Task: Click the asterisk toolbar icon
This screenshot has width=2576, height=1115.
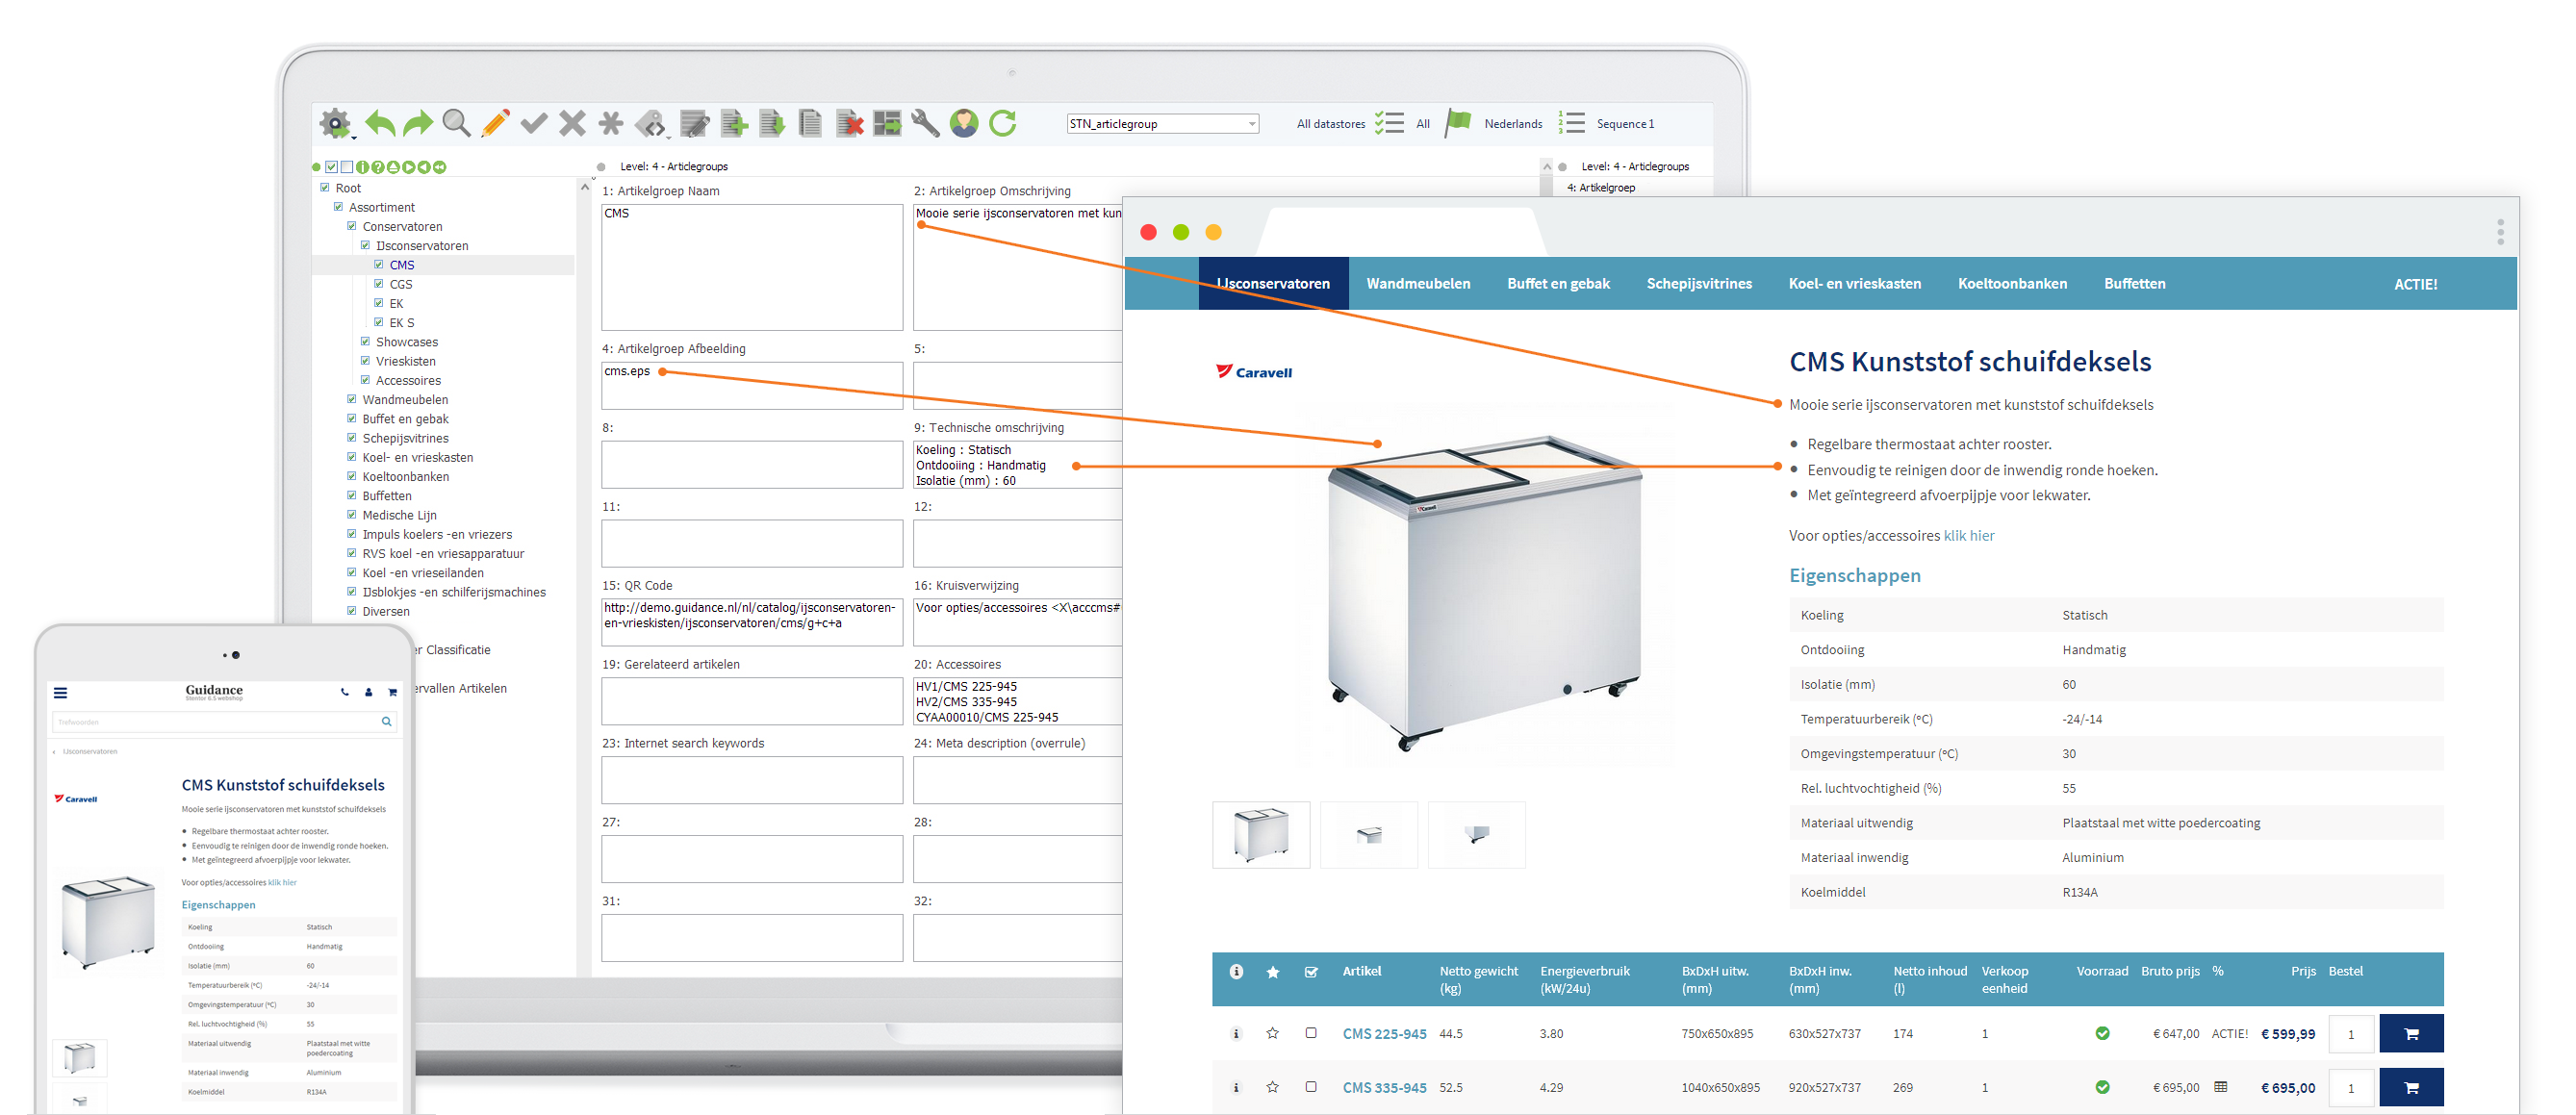Action: coord(610,123)
